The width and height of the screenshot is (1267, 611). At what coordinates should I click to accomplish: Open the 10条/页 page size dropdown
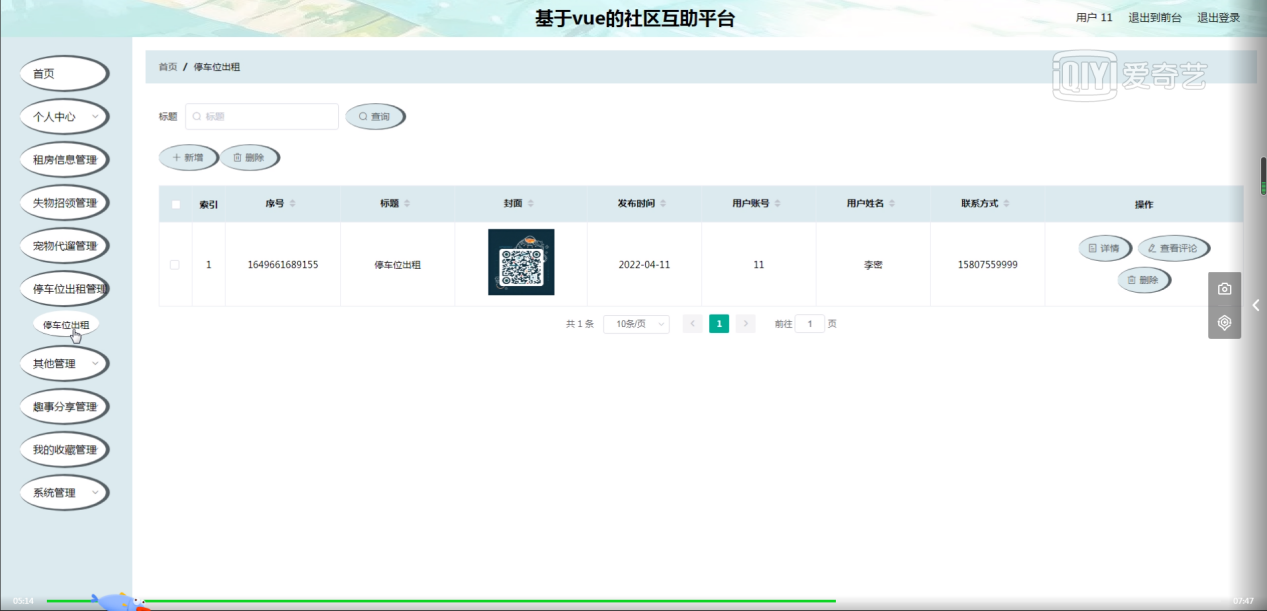(x=636, y=324)
